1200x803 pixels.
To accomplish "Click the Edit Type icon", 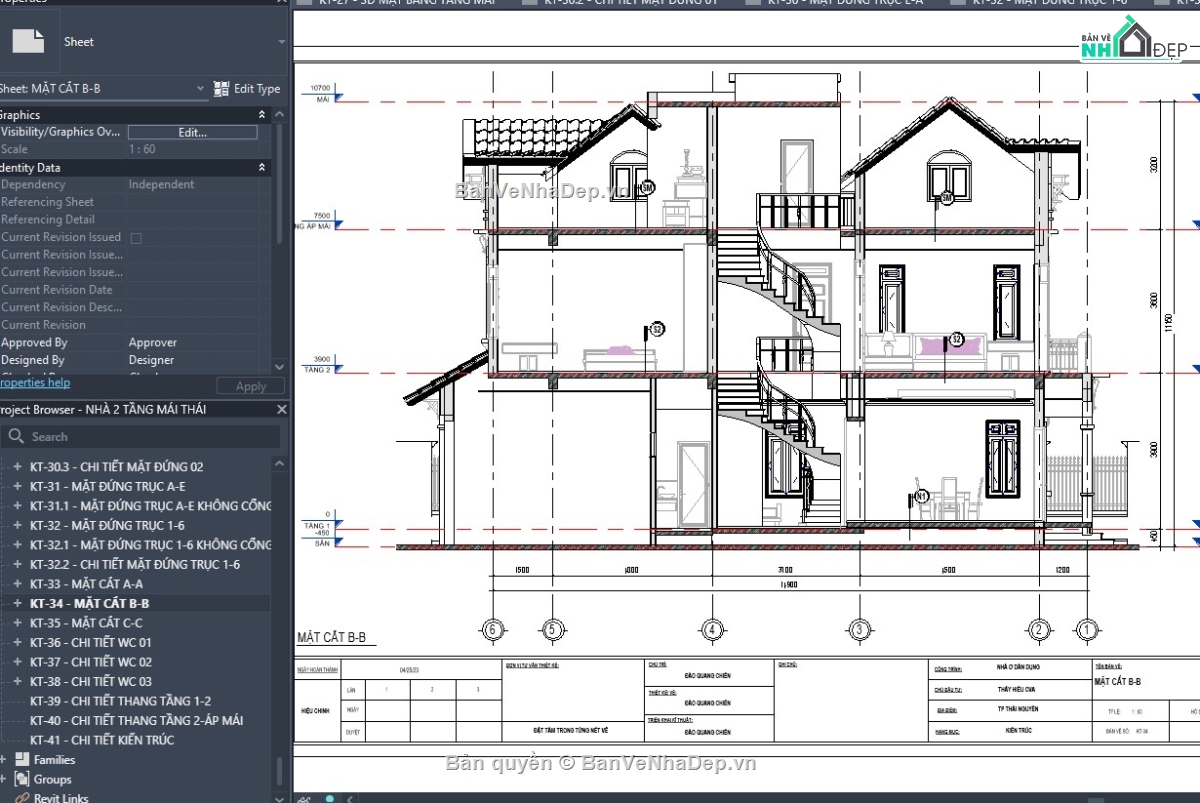I will point(222,88).
